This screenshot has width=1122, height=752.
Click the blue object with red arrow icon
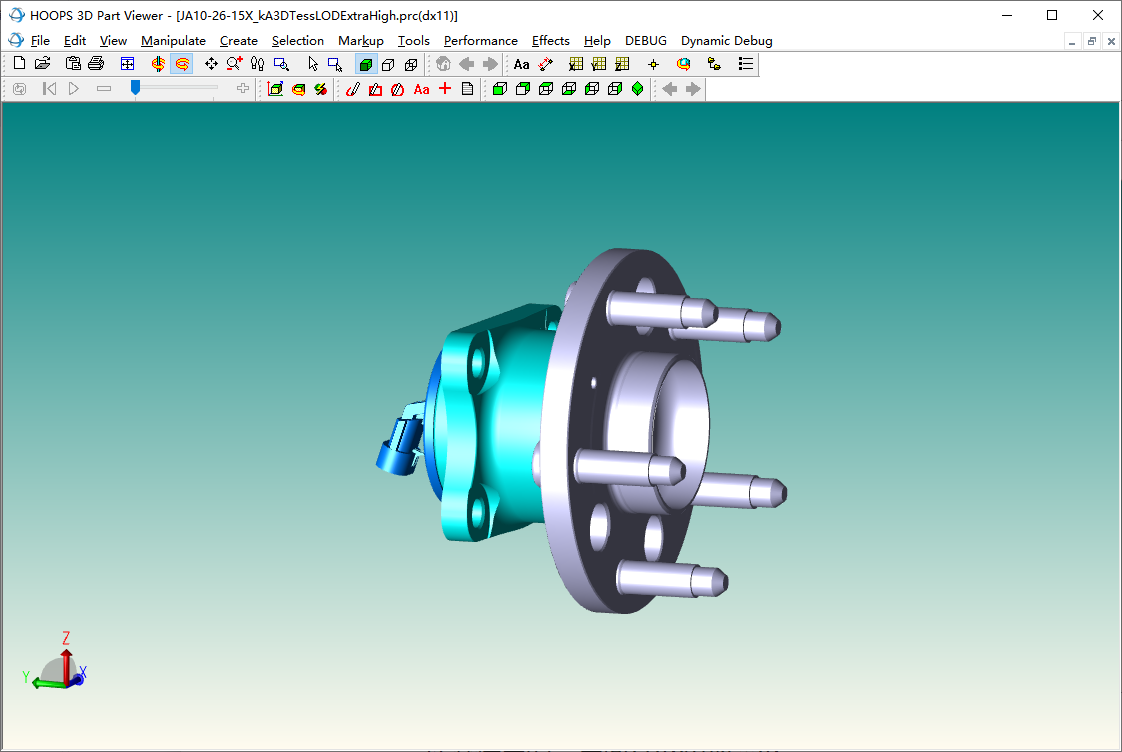click(x=683, y=64)
